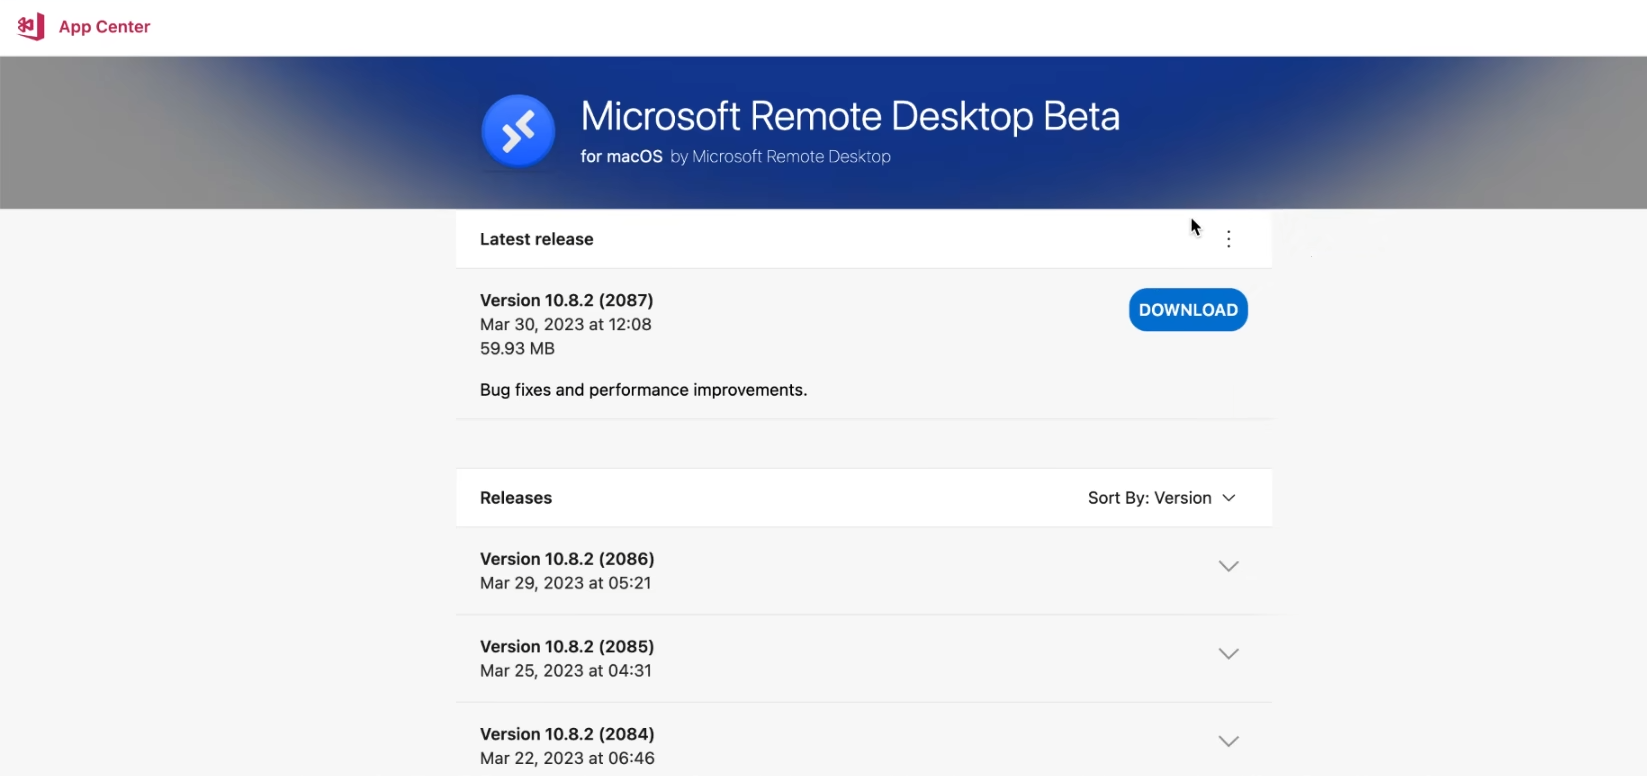The height and width of the screenshot is (776, 1647).
Task: Click the Microsoft Remote Desktop Beta heading
Action: point(850,116)
